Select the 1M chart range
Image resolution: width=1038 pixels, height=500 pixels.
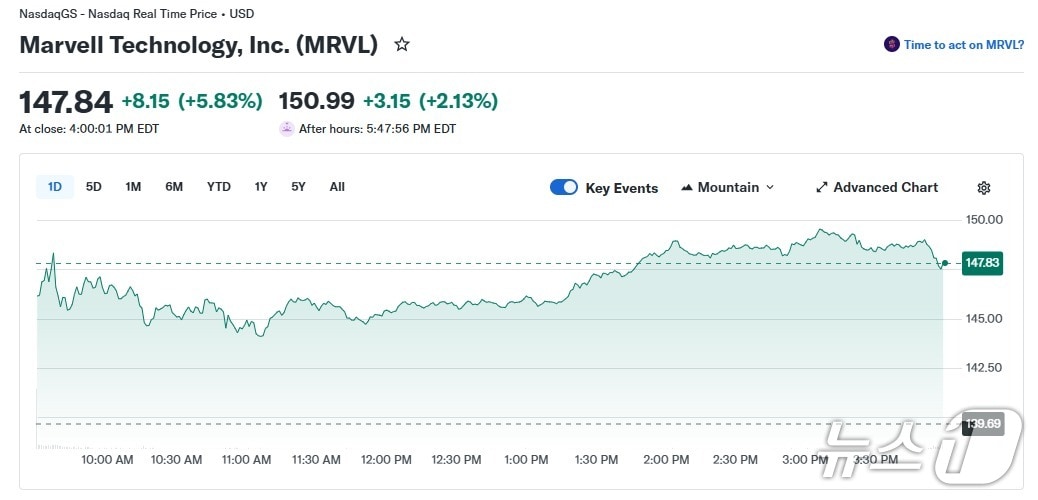133,187
